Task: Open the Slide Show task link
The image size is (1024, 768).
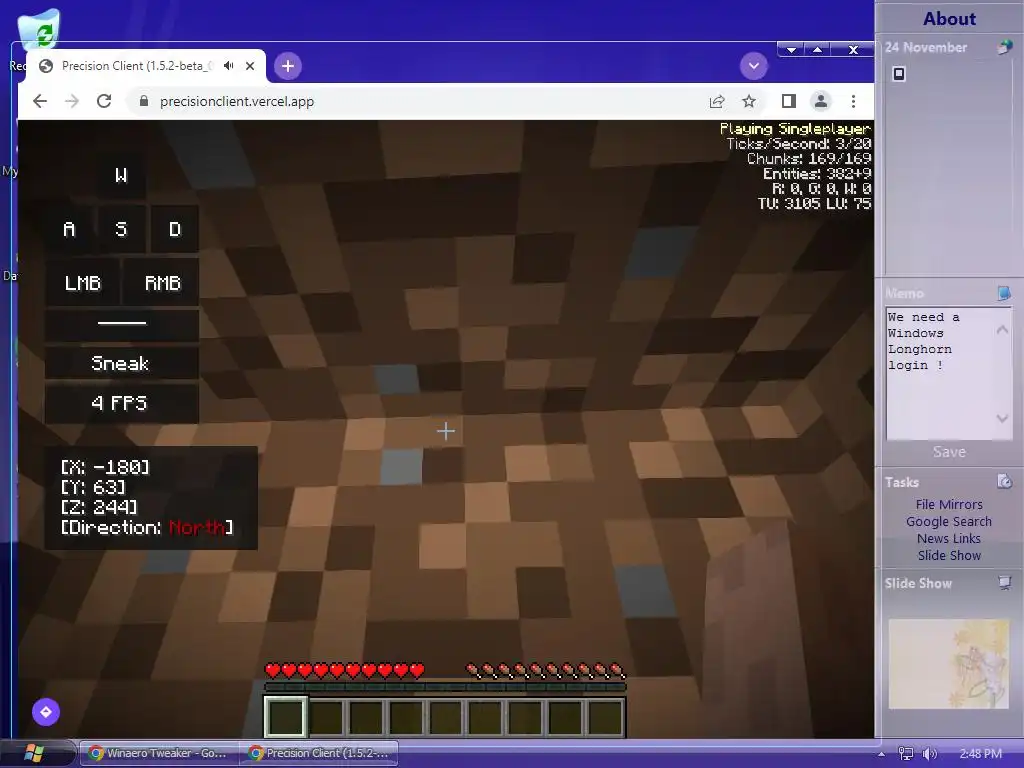Action: (949, 555)
